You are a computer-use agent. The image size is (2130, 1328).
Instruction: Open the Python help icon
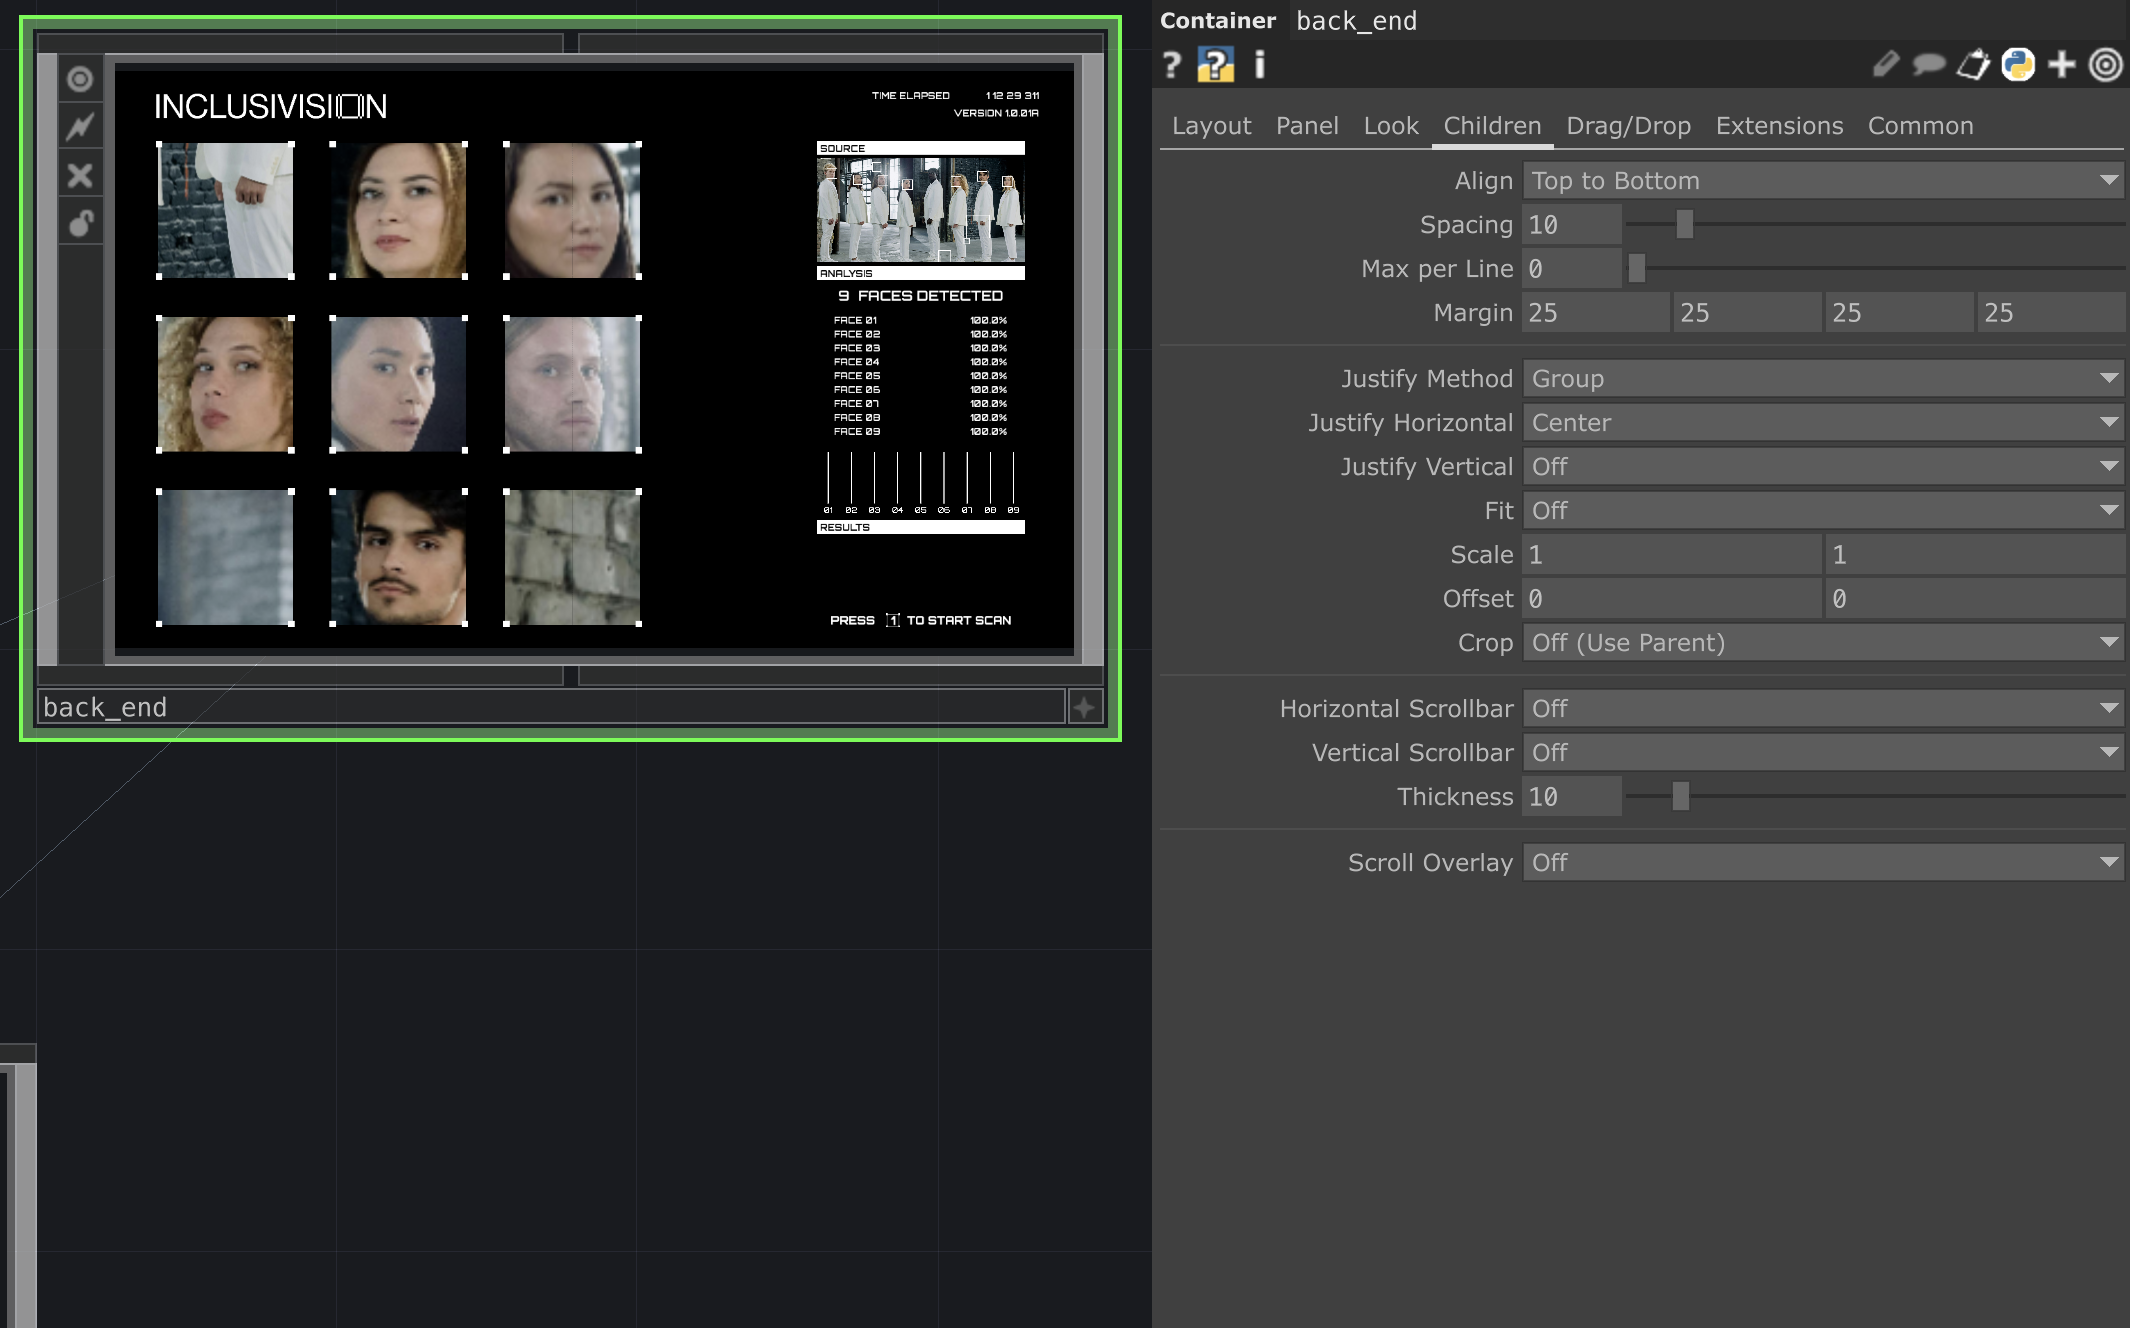tap(1215, 66)
